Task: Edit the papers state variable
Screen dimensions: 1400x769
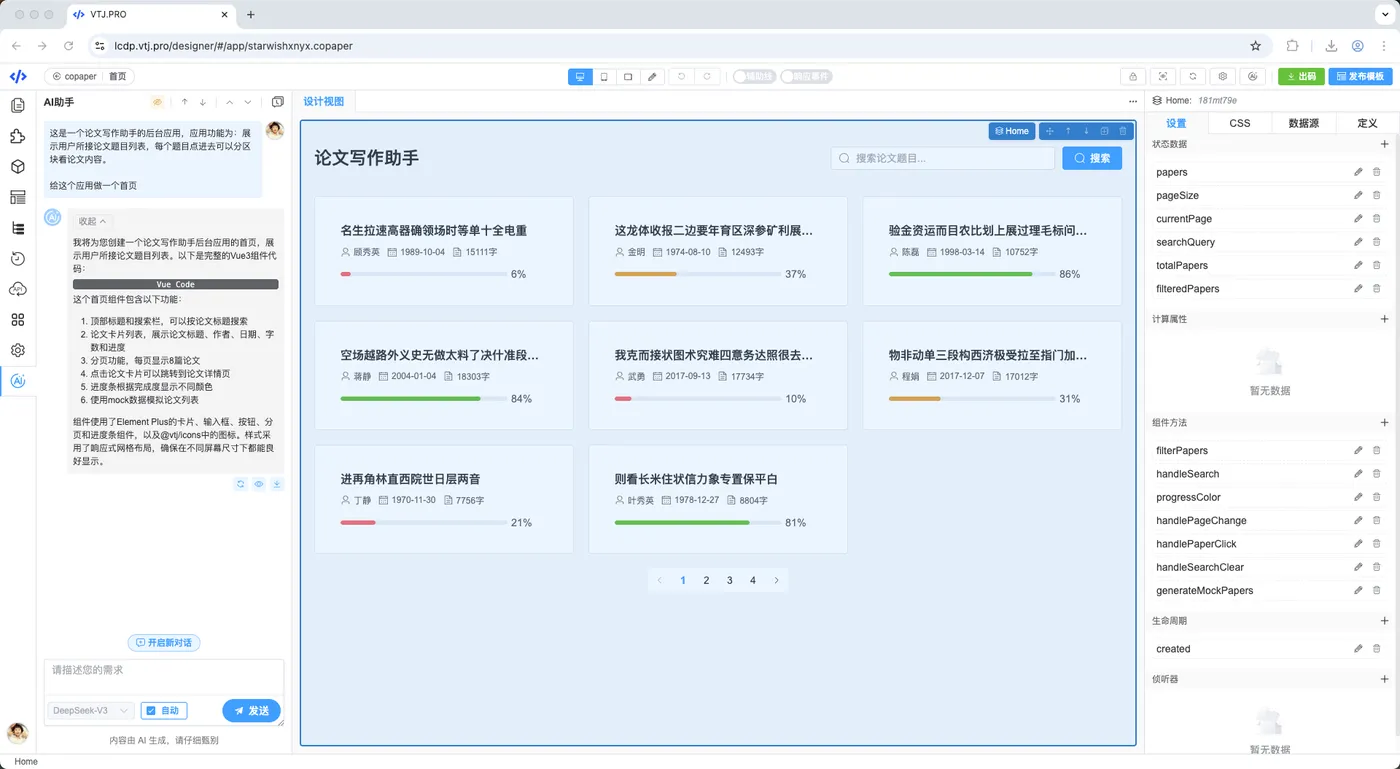Action: [x=1358, y=172]
